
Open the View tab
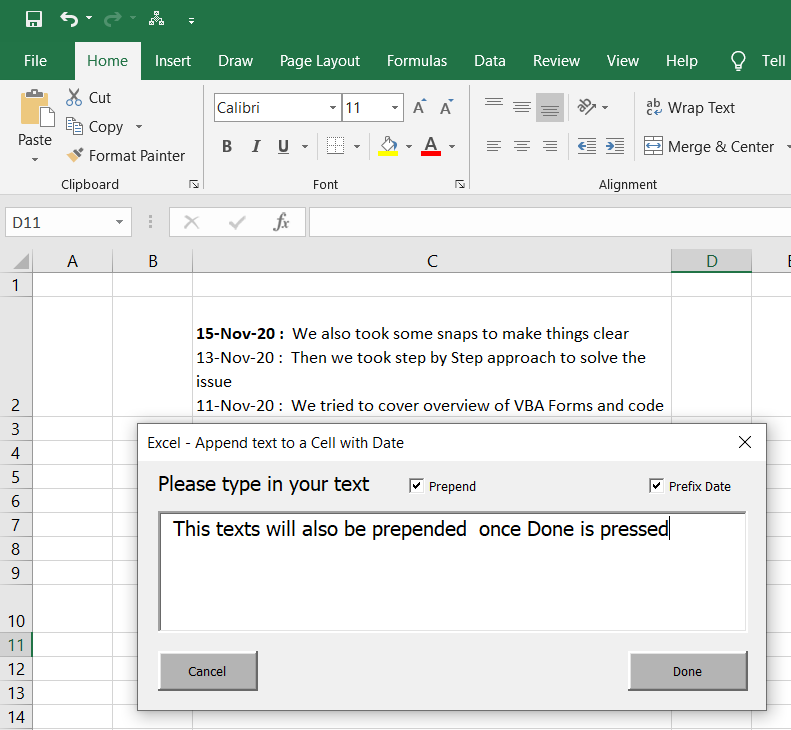tap(623, 61)
